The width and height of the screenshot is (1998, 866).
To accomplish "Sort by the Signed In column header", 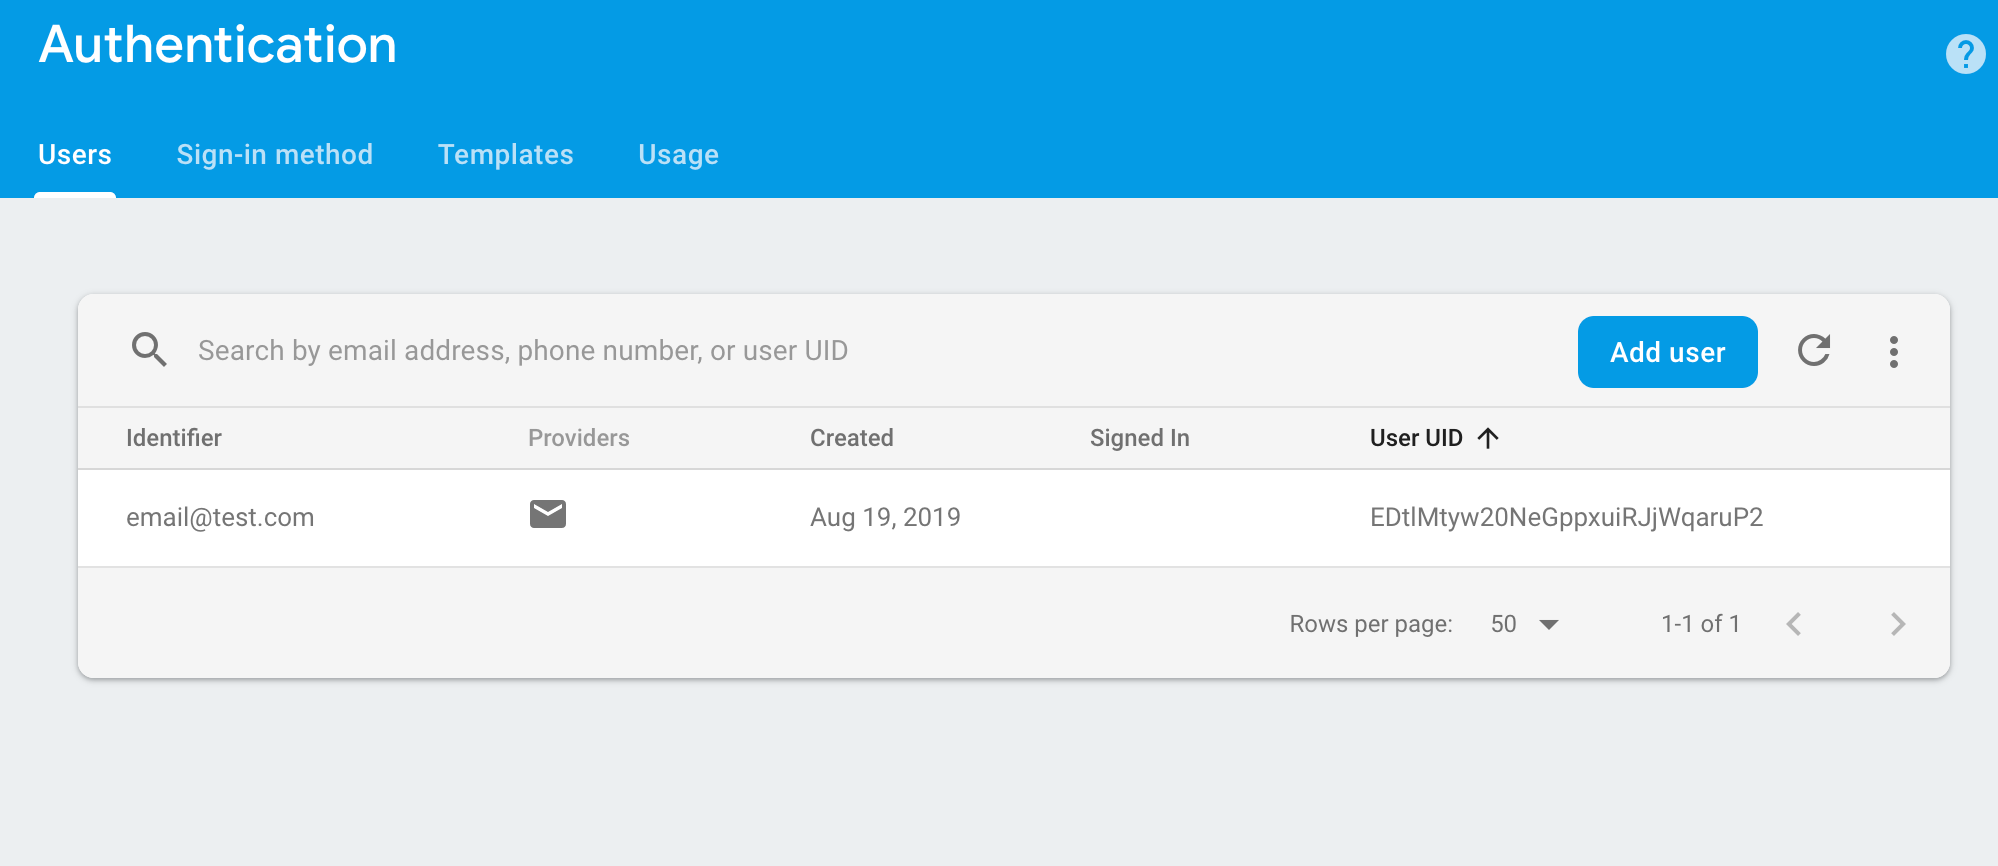I will [1140, 438].
